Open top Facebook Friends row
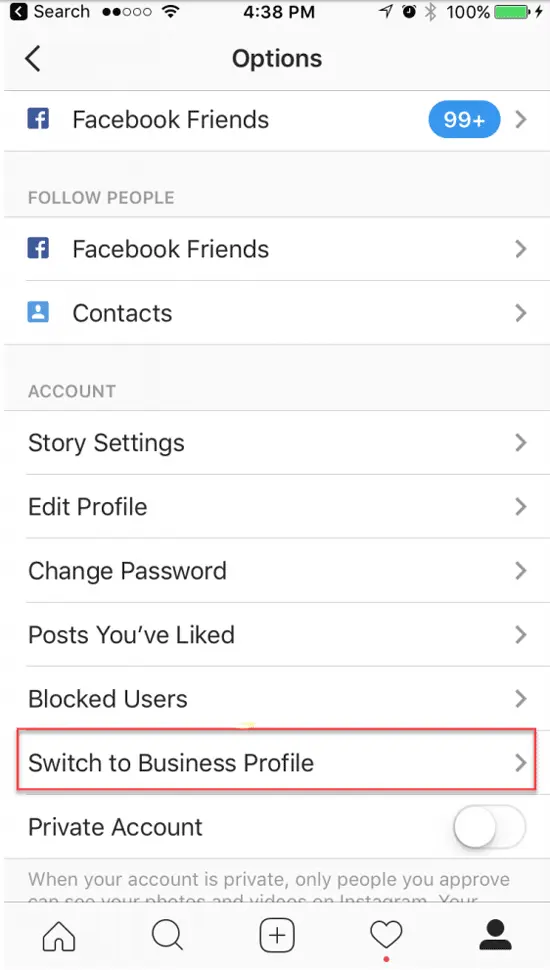 277,119
